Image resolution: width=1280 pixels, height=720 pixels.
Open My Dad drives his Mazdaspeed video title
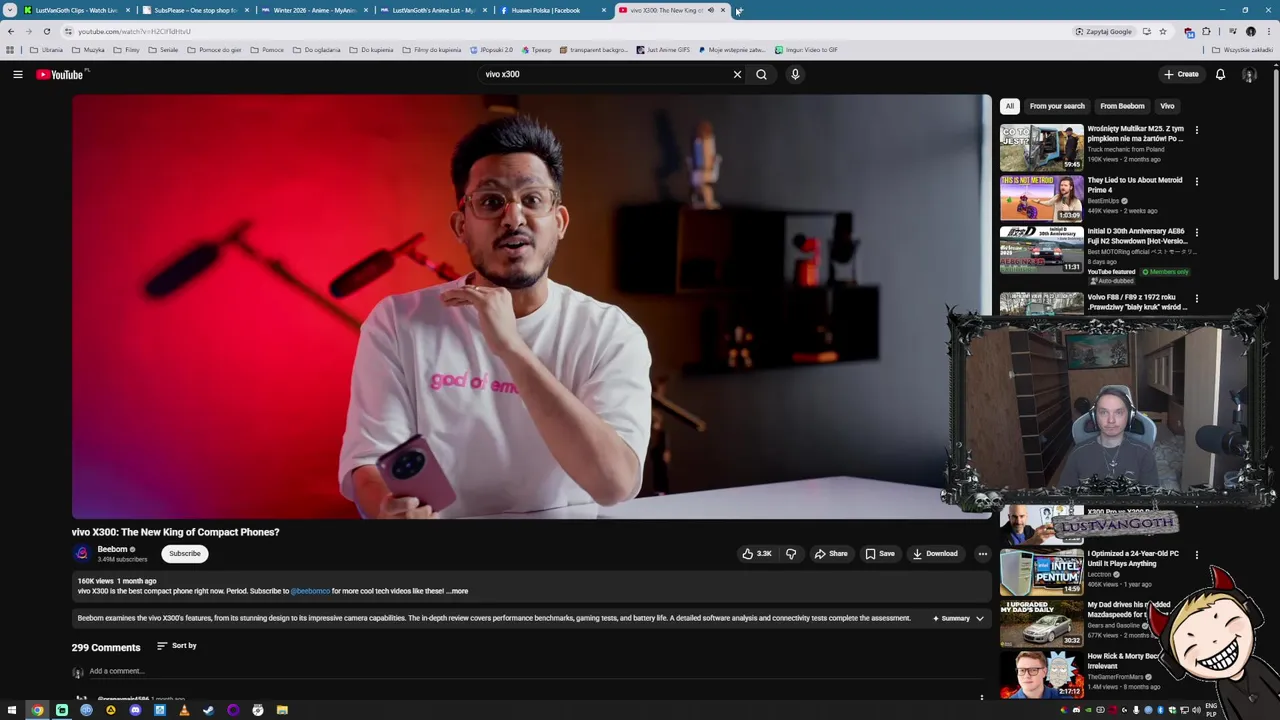click(x=1130, y=610)
